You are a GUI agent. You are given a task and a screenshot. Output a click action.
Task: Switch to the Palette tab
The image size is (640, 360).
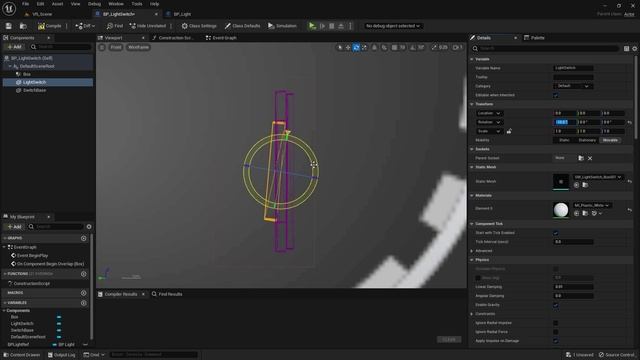(x=534, y=38)
